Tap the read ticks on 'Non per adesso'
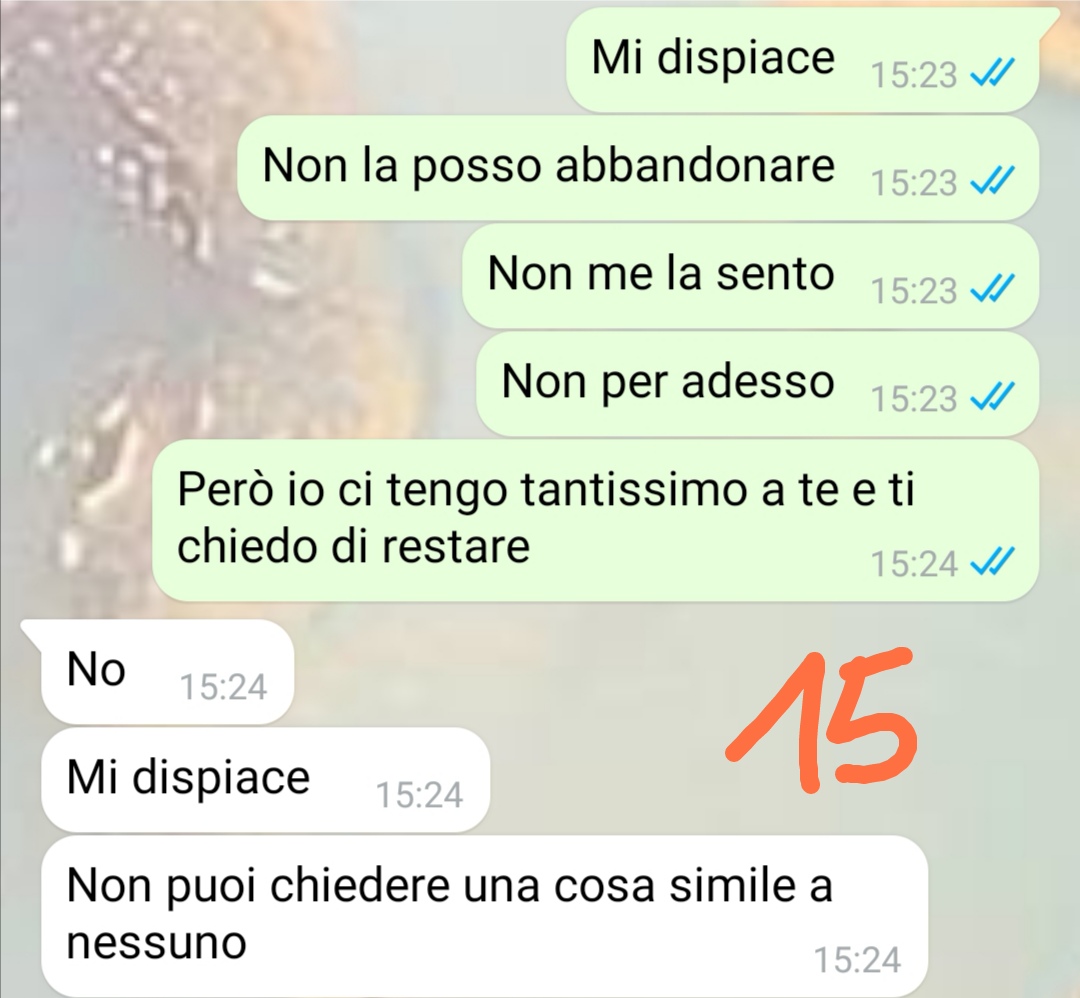This screenshot has width=1080, height=998. click(992, 397)
